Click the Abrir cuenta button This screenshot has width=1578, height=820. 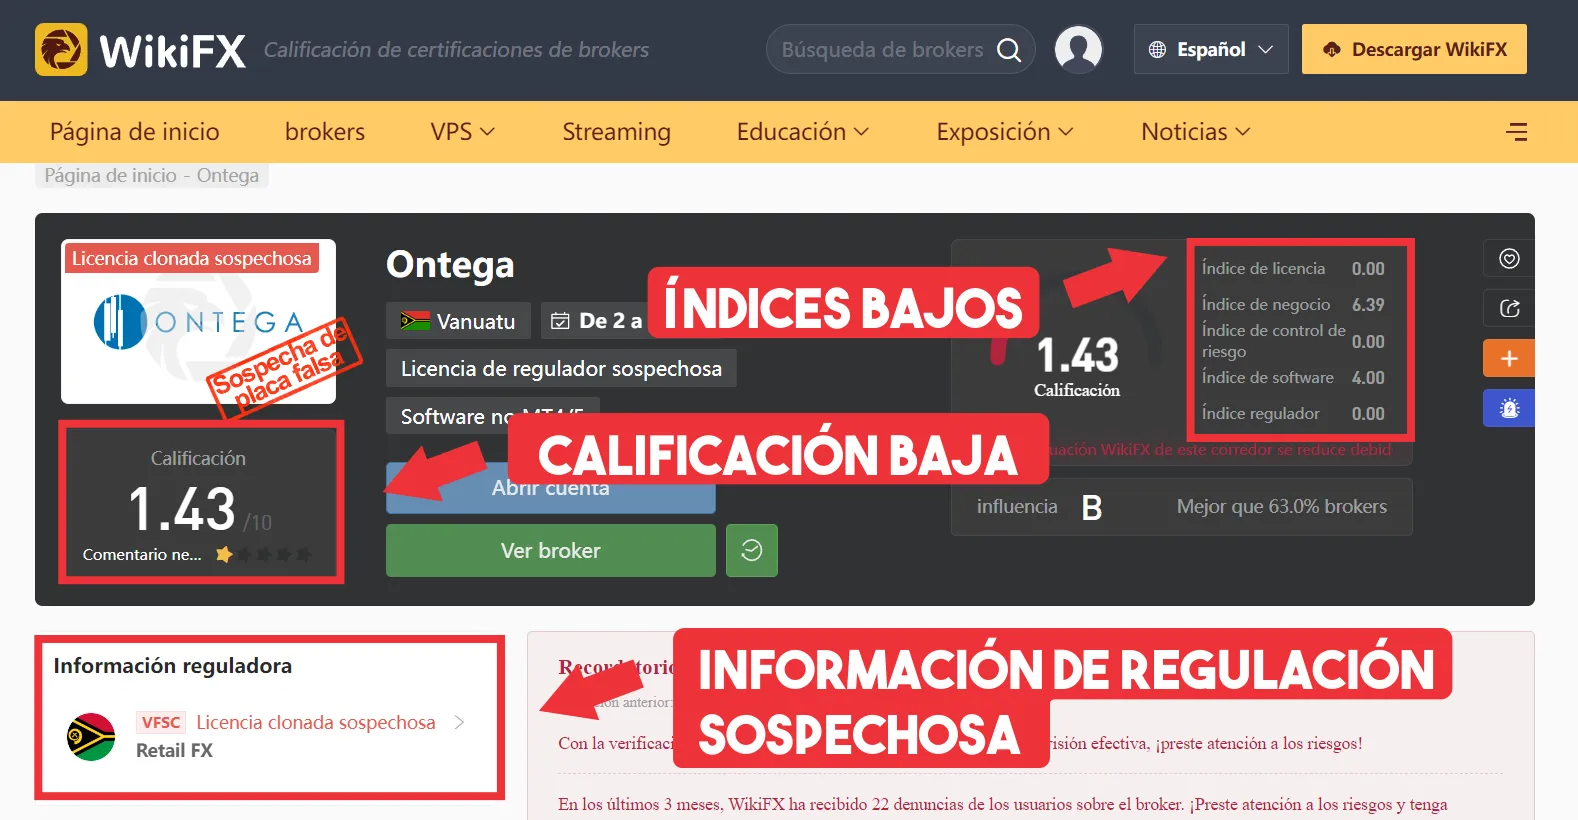[x=551, y=488]
